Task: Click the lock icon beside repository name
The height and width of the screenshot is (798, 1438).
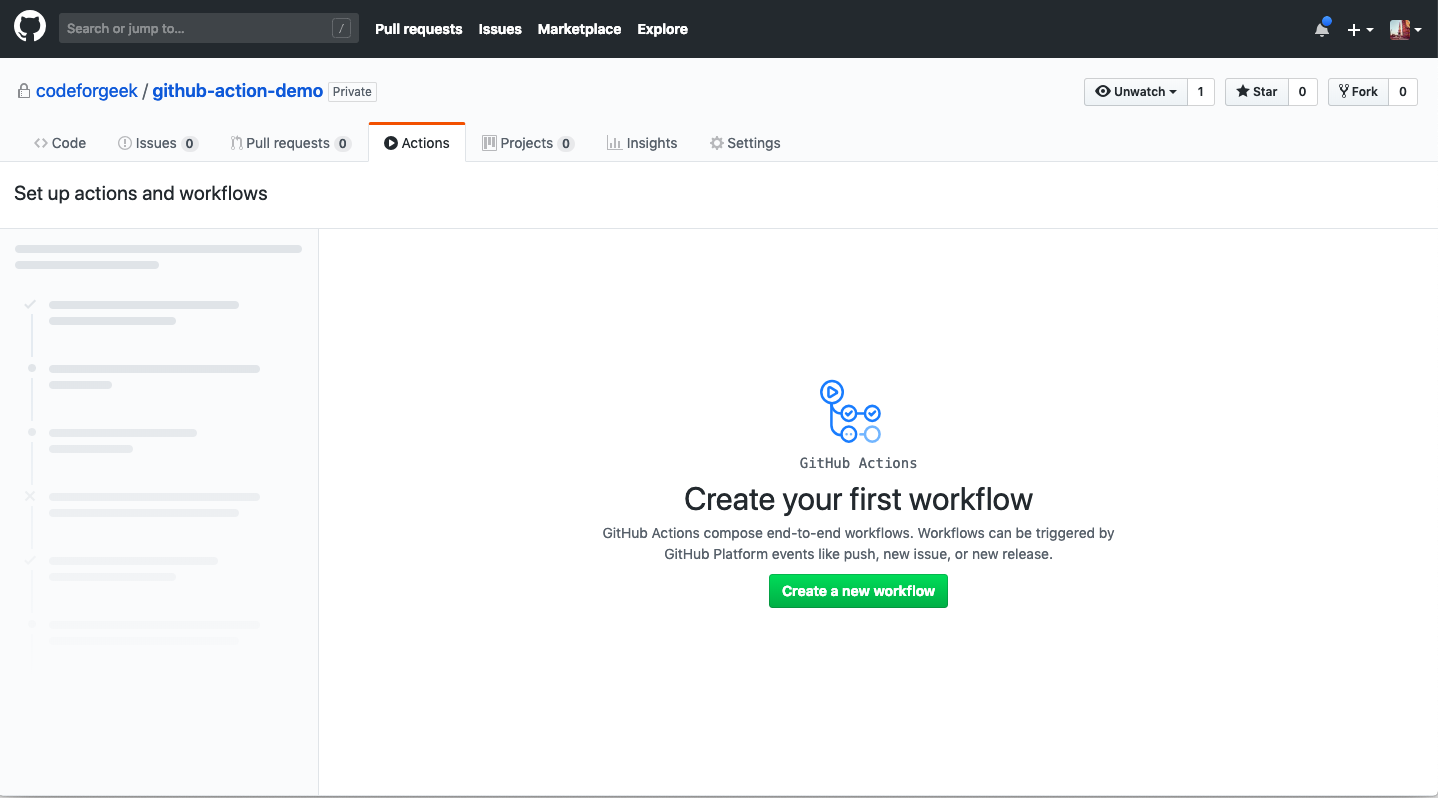Action: [x=23, y=91]
